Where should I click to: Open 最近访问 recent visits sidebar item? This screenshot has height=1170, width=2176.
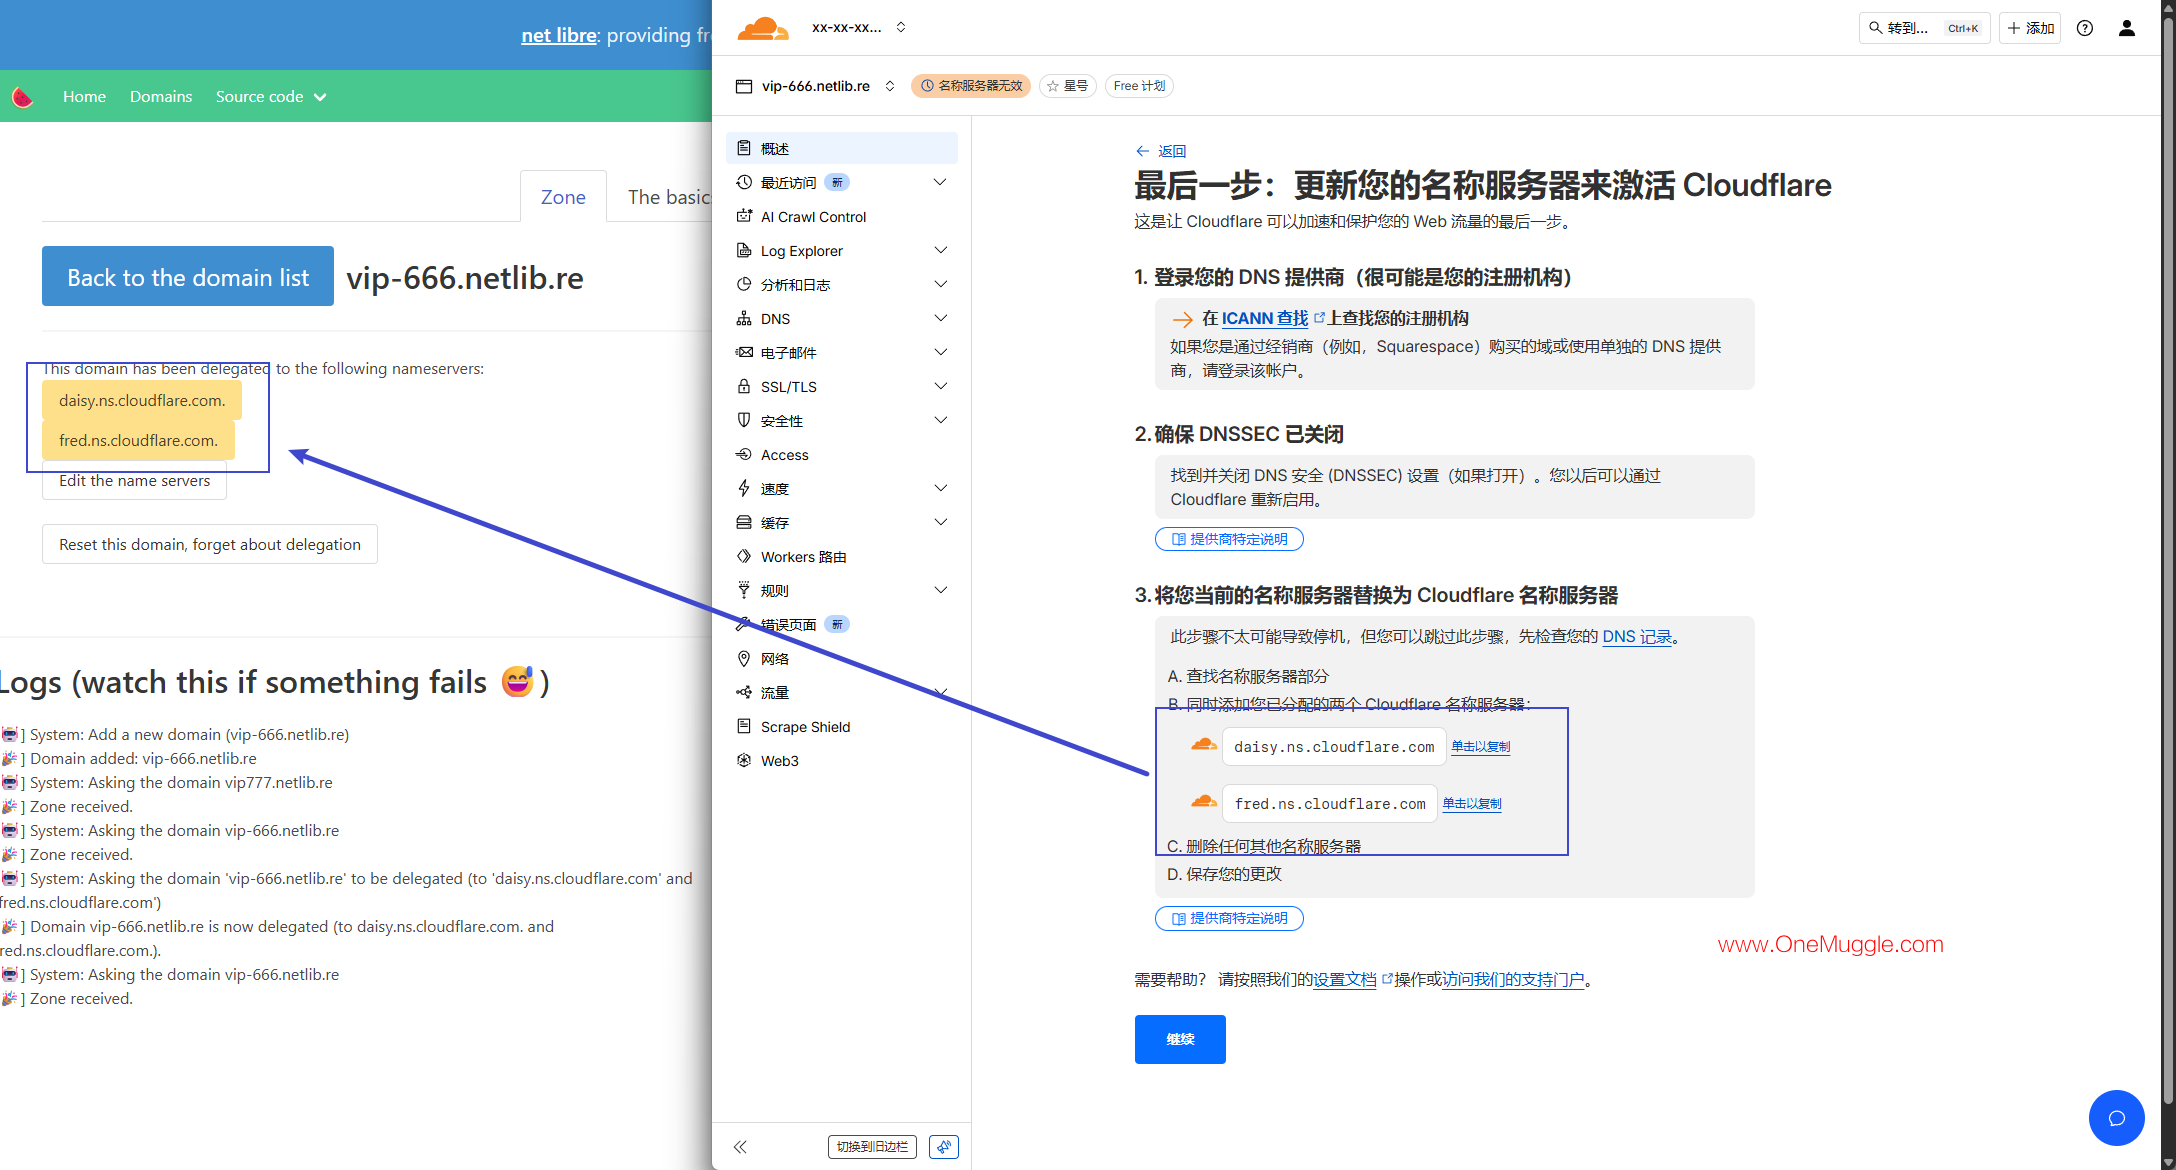842,182
